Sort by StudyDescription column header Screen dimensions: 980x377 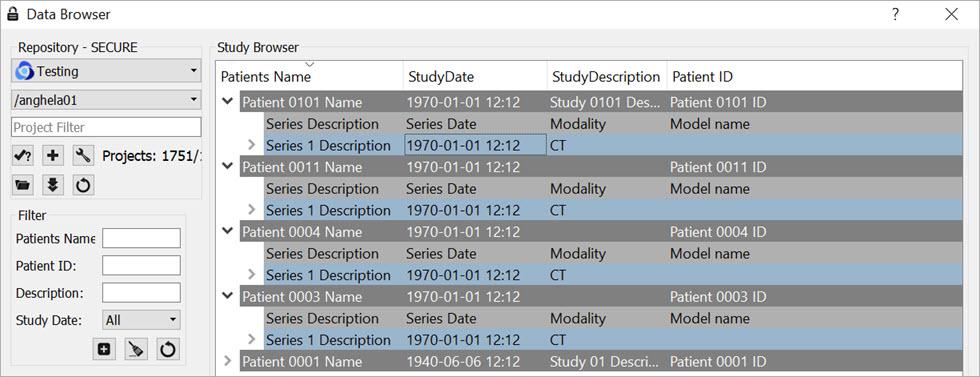tap(607, 76)
